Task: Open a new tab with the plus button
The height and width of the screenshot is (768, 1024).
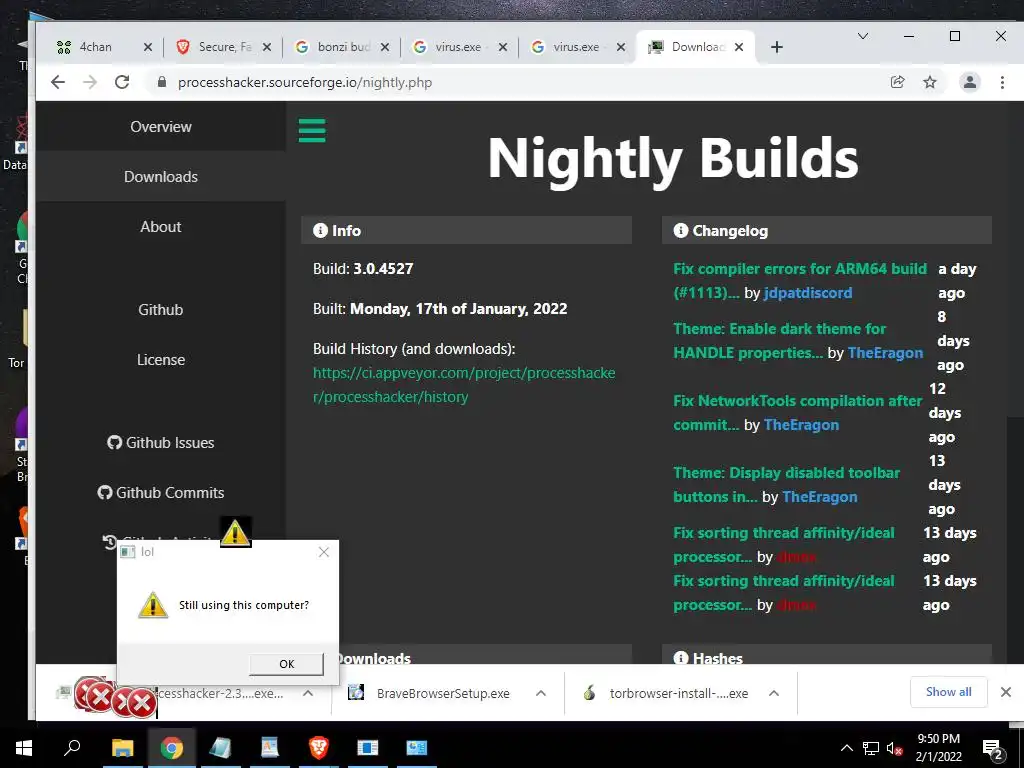Action: [776, 47]
